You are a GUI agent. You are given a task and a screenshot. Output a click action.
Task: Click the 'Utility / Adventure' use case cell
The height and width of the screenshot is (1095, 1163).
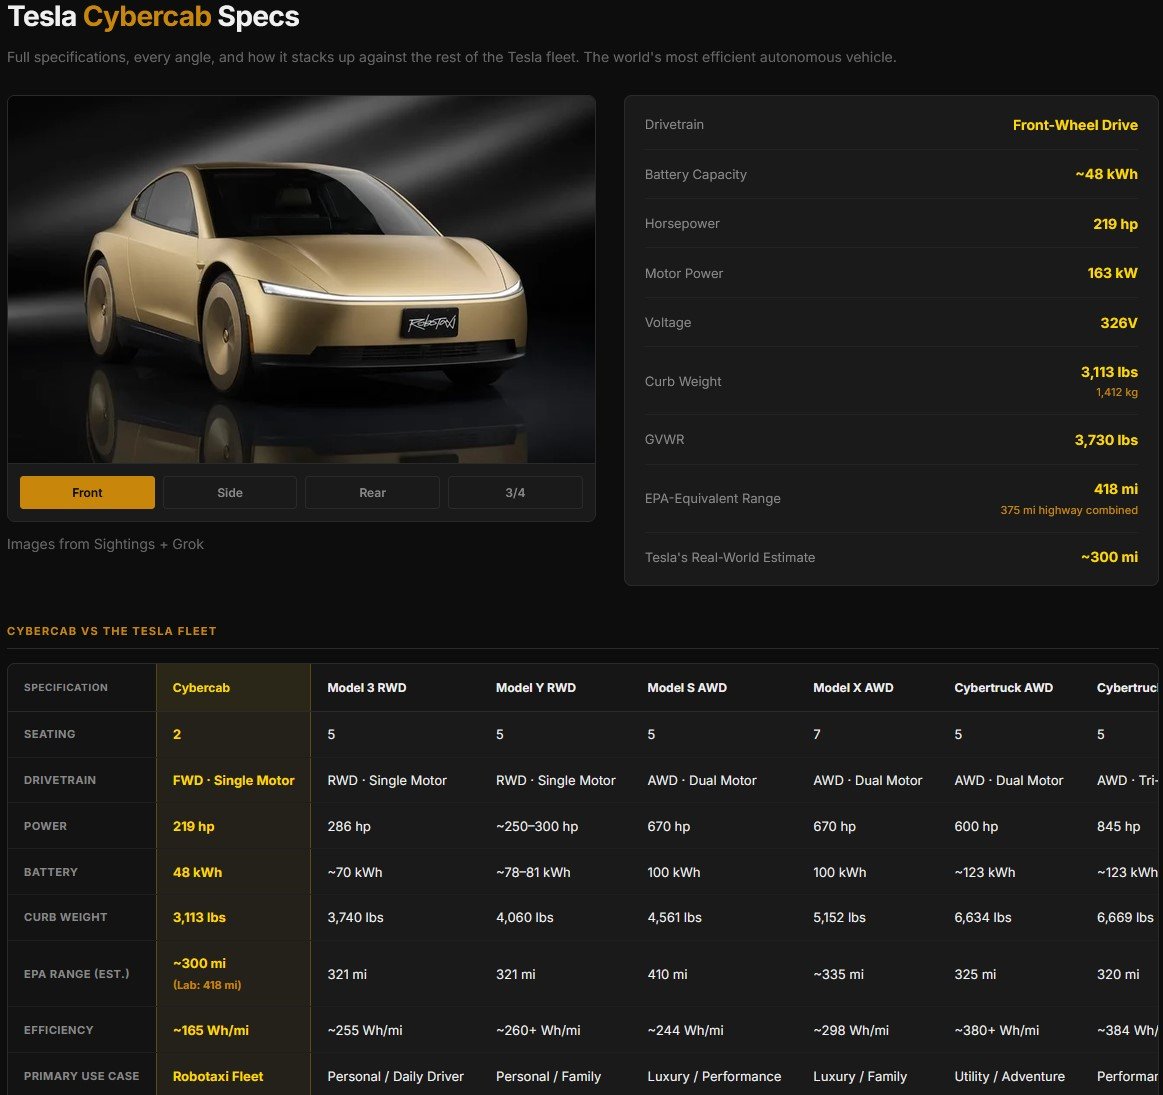click(x=1009, y=1076)
